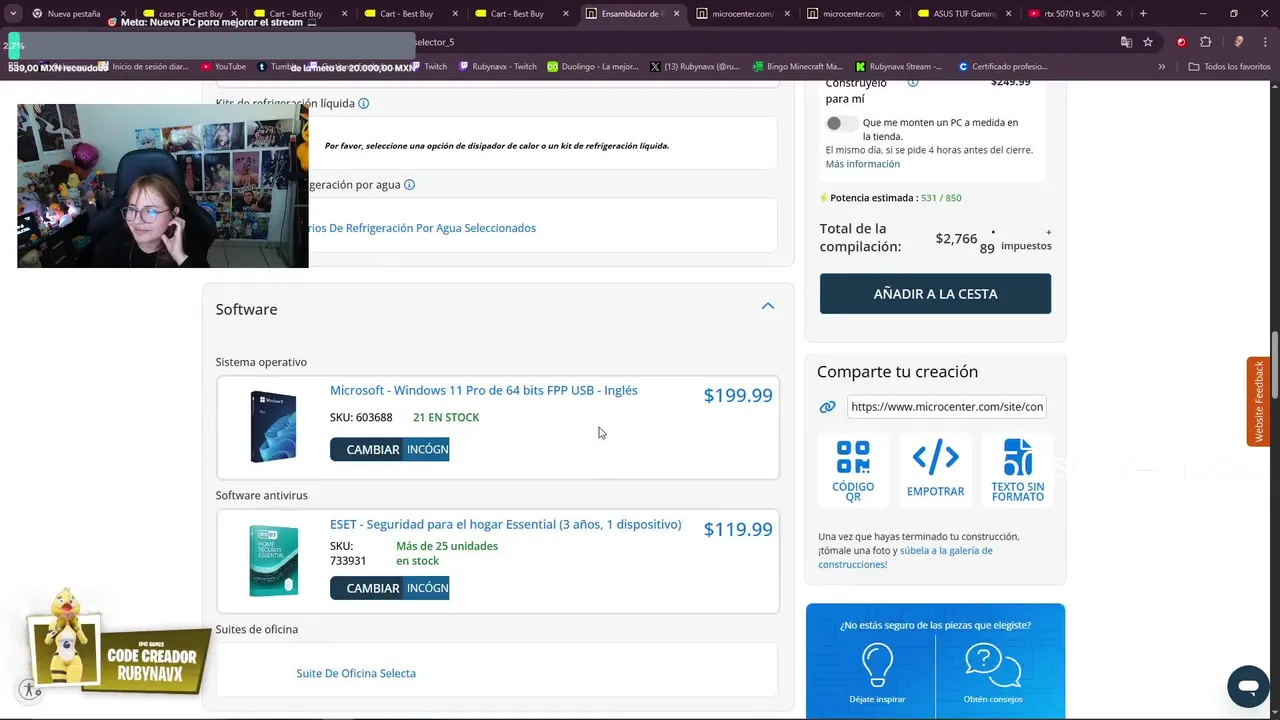This screenshot has width=1280, height=720.
Task: Open the browser tab search dropdown
Action: coord(13,14)
